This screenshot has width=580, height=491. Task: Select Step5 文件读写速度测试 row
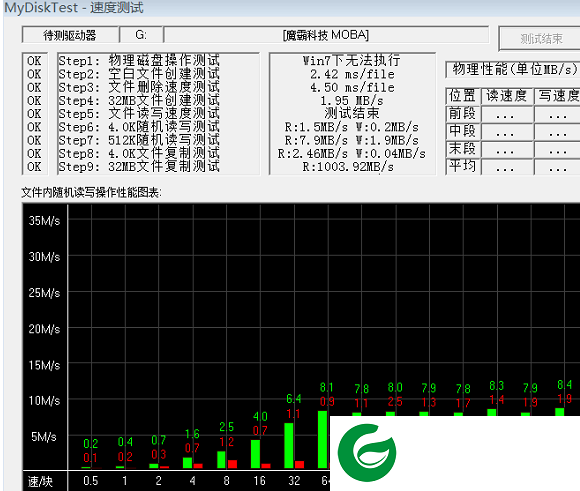point(139,114)
